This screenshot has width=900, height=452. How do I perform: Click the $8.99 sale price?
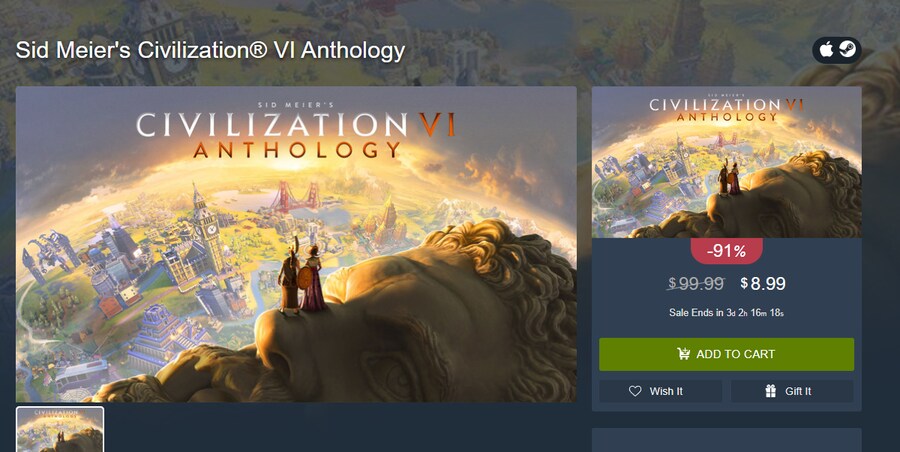coord(763,284)
